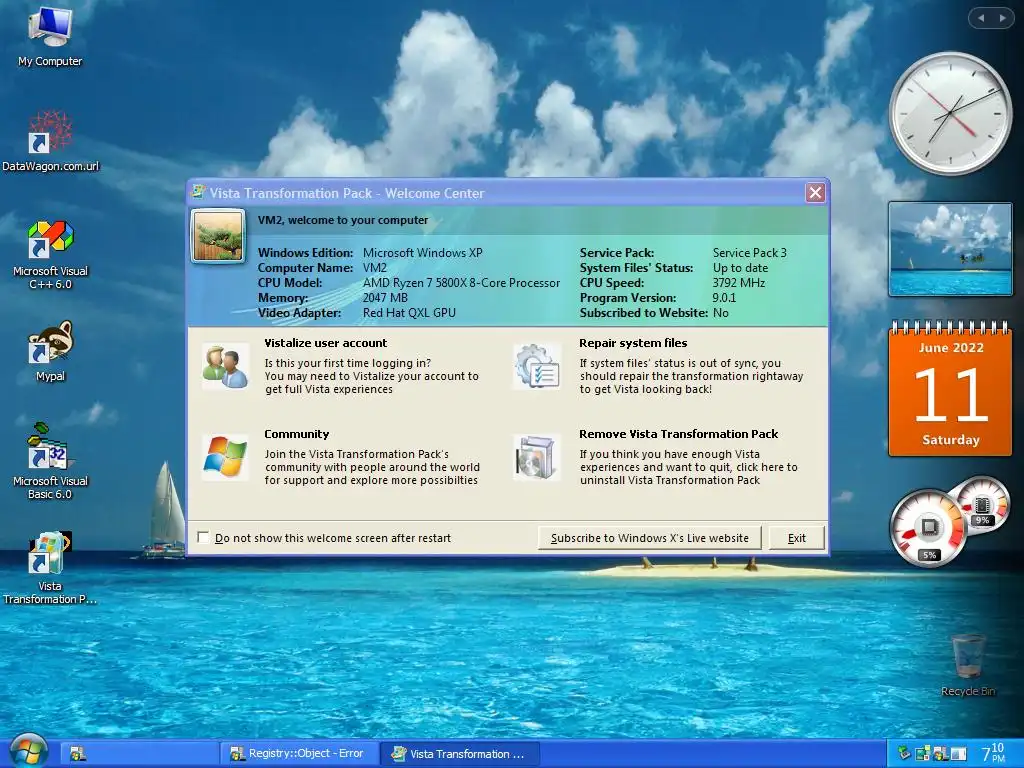Launch Microsoft Visual Basic 6.0 shortcut
Image resolution: width=1024 pixels, height=768 pixels.
(50, 461)
